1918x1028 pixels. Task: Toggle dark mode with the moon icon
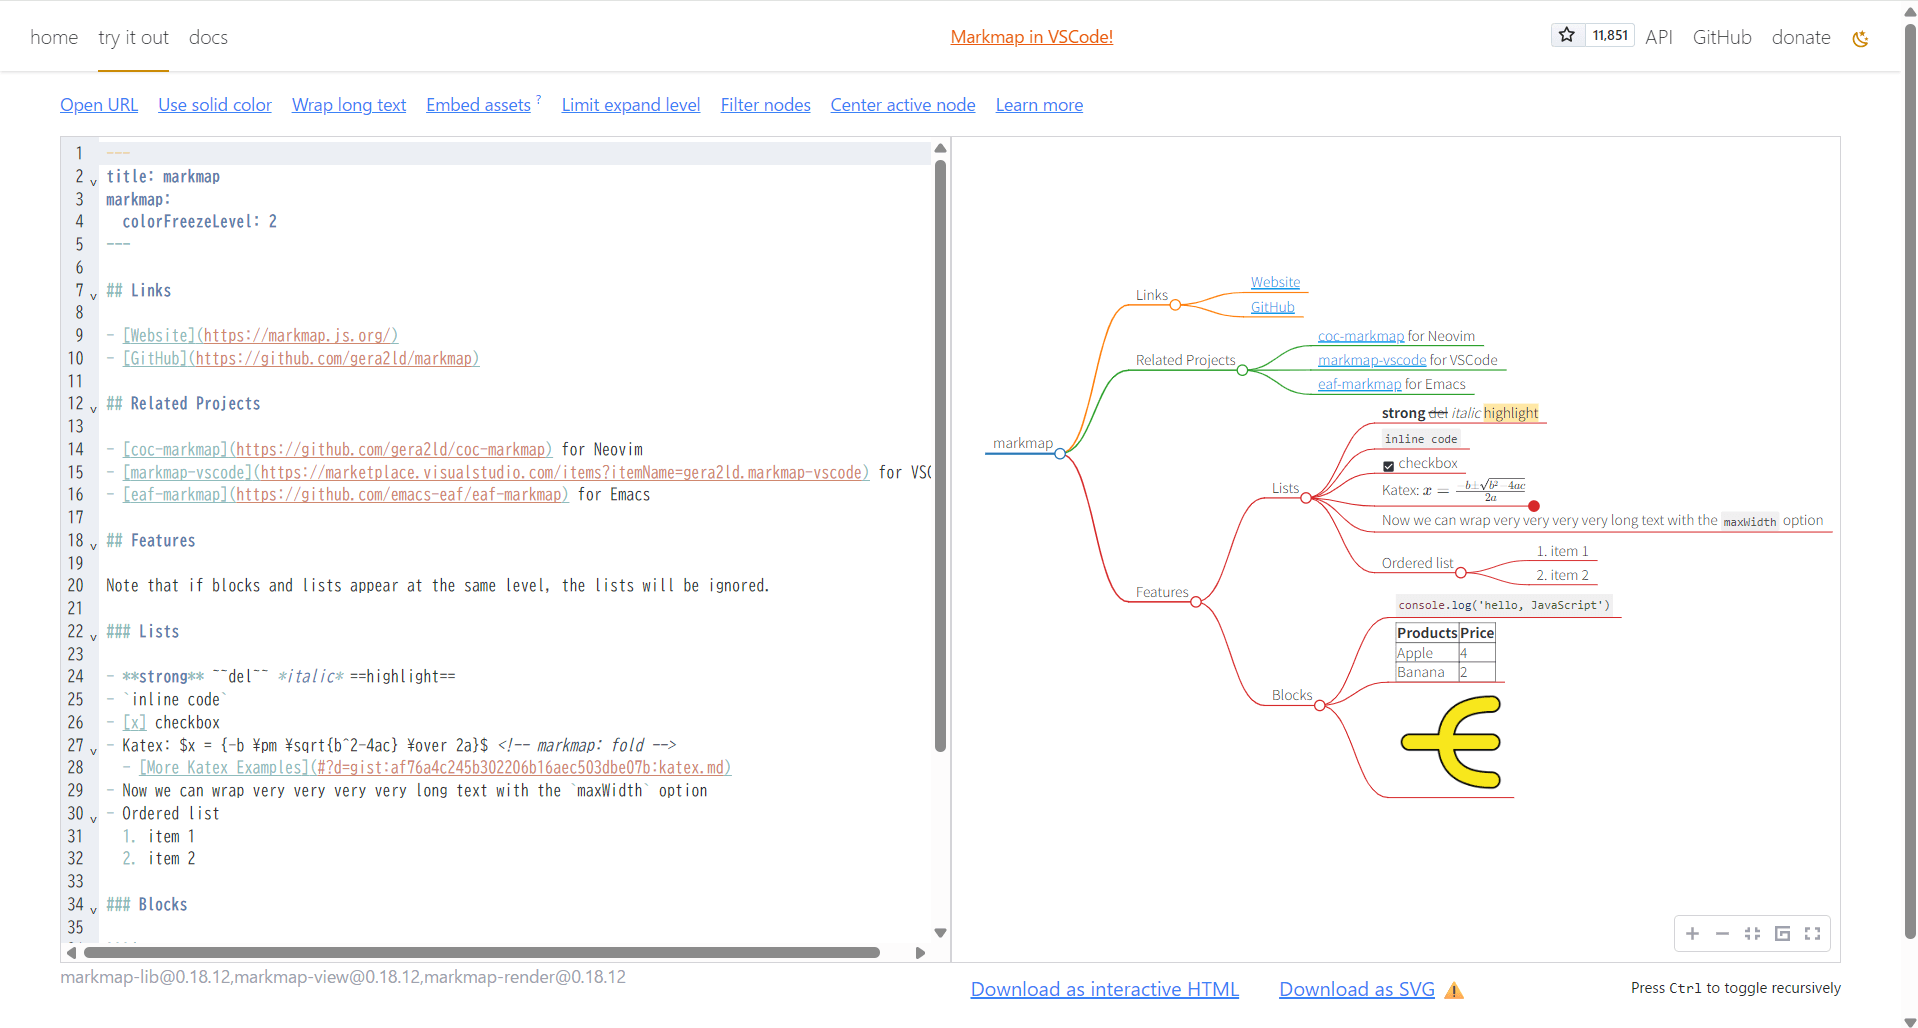[1860, 38]
